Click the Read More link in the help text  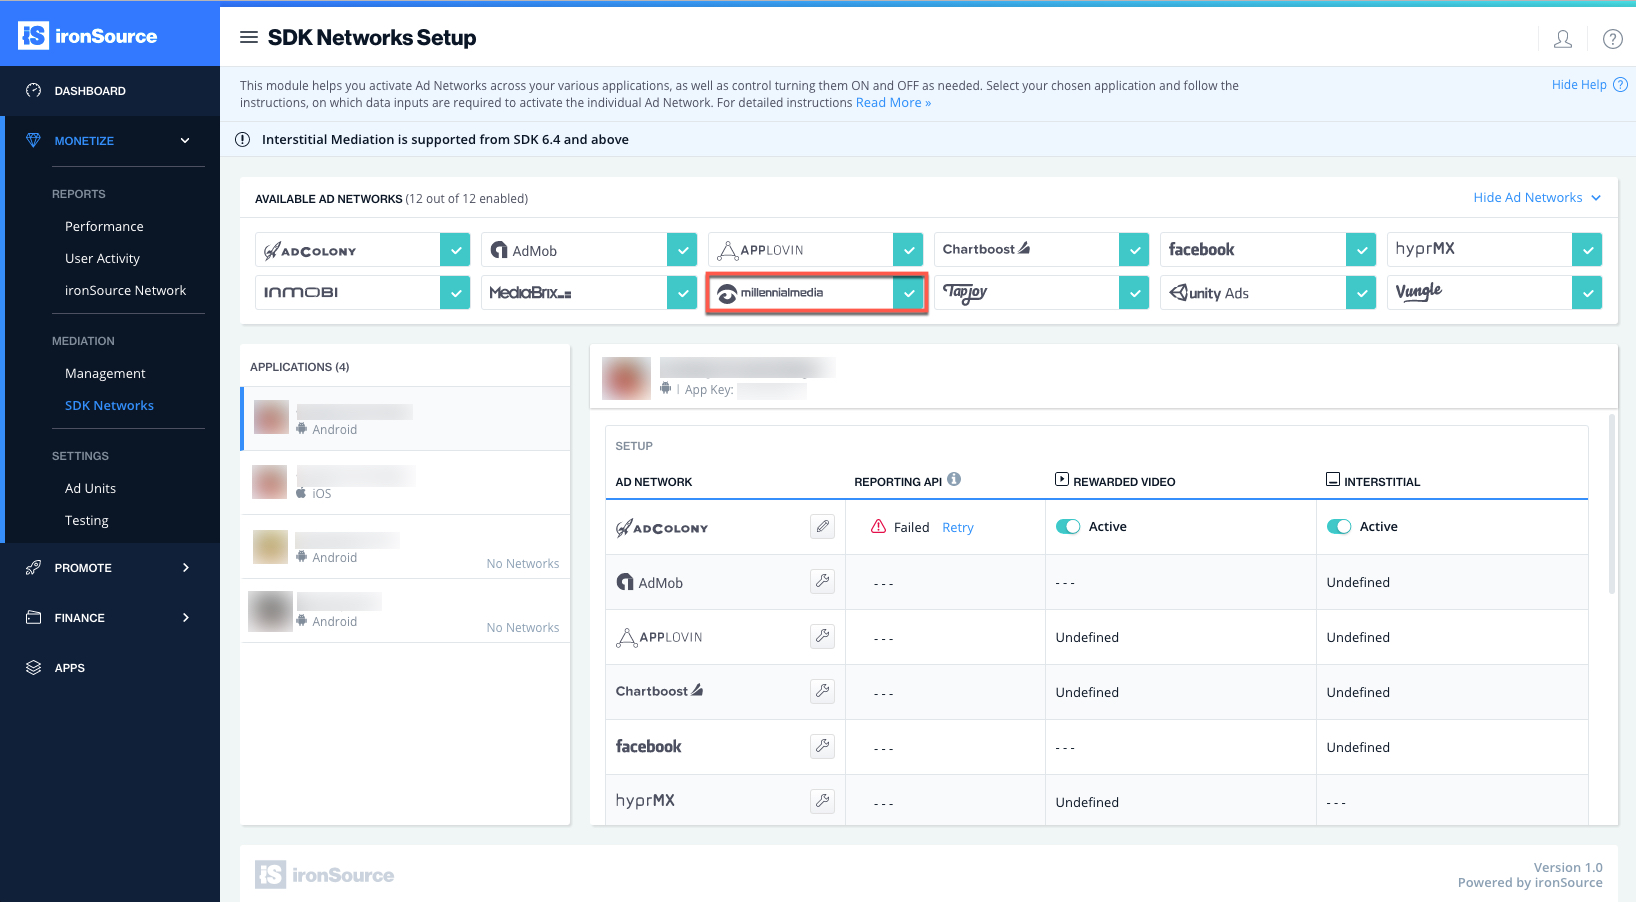pyautogui.click(x=892, y=102)
